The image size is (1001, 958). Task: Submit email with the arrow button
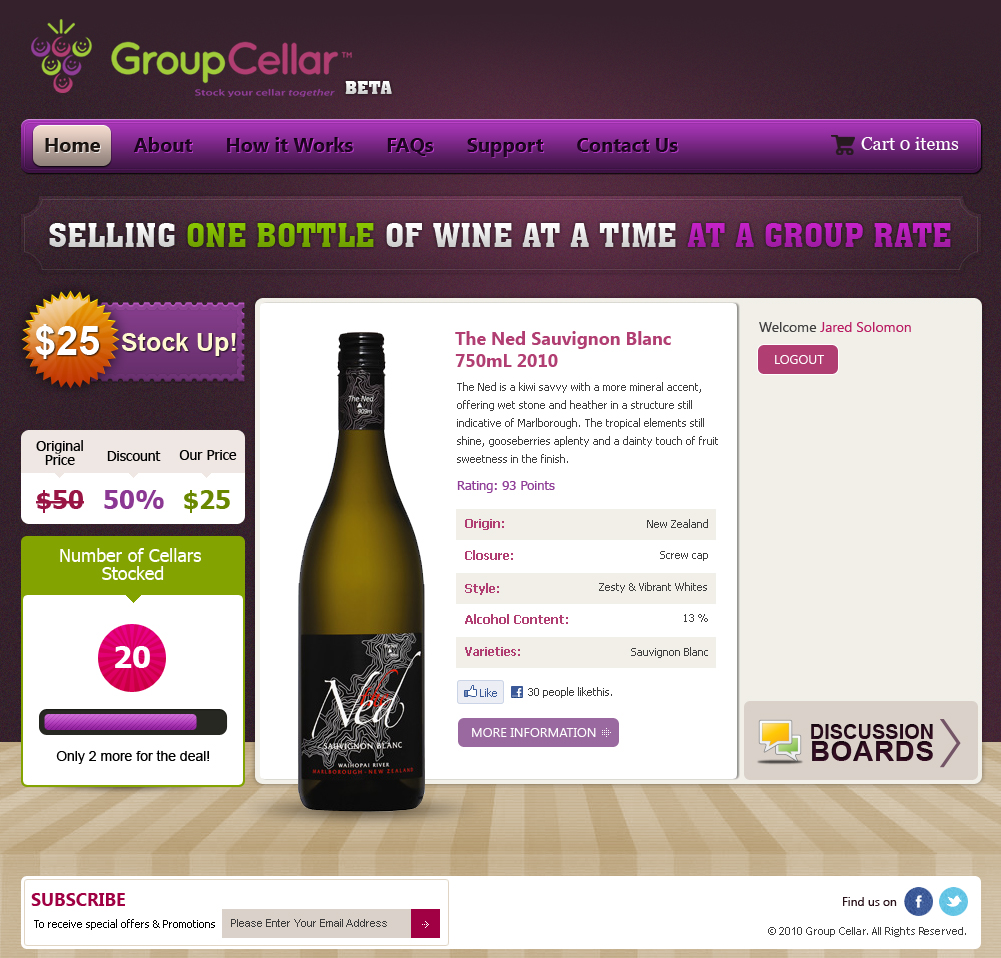[425, 923]
